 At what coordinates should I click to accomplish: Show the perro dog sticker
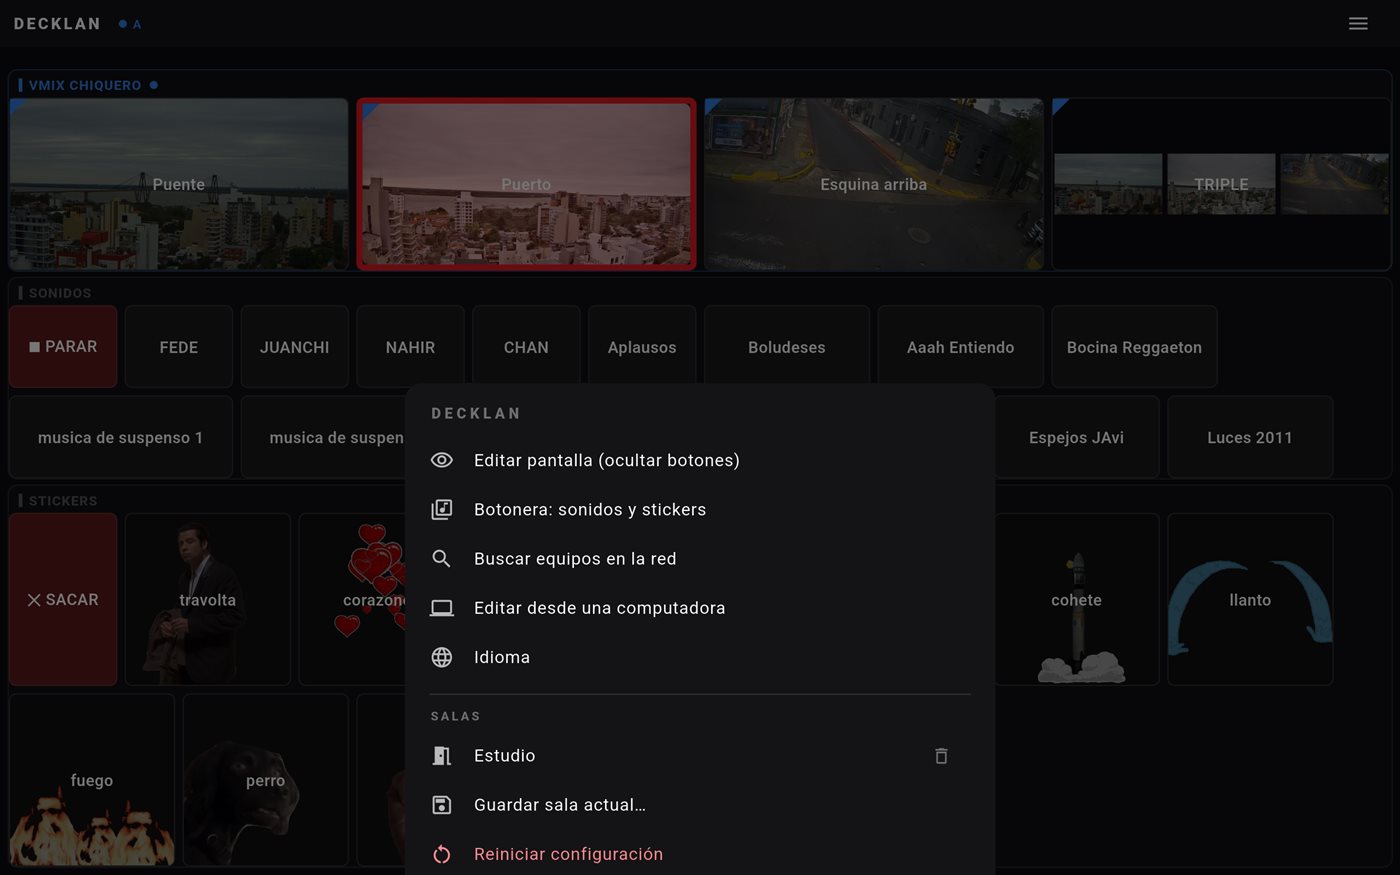tap(266, 780)
